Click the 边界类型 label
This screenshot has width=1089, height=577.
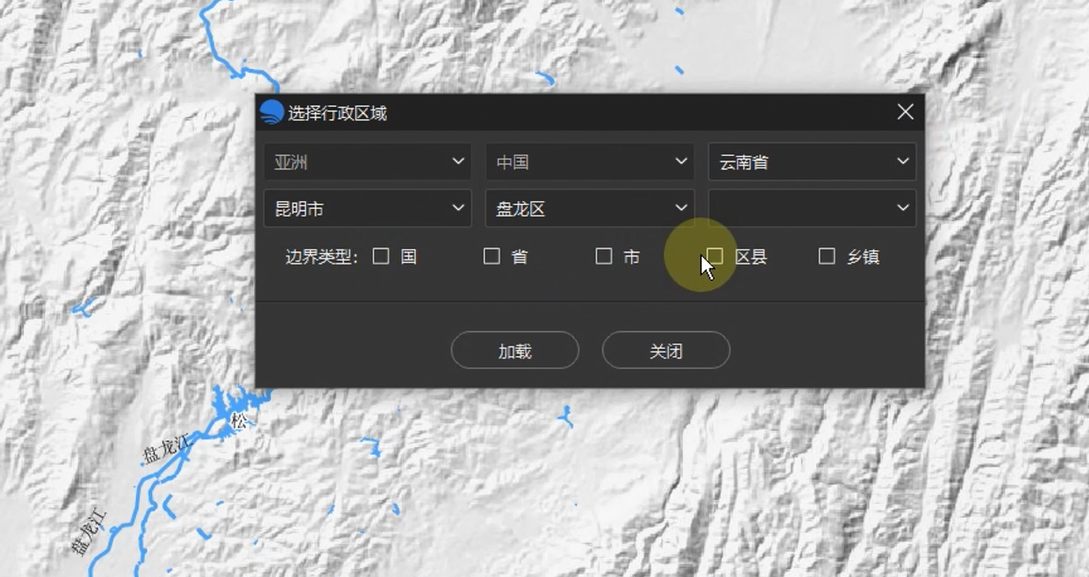(x=322, y=257)
